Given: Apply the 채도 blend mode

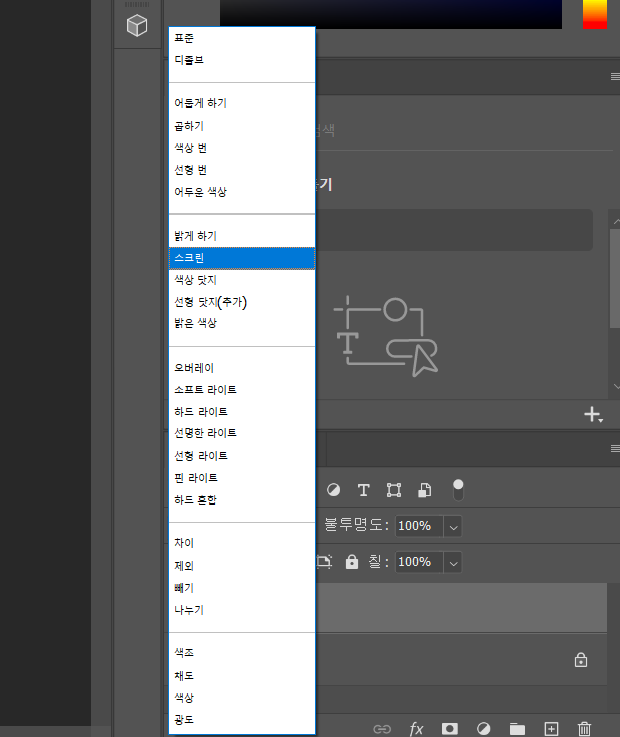Looking at the screenshot, I should pyautogui.click(x=242, y=676).
